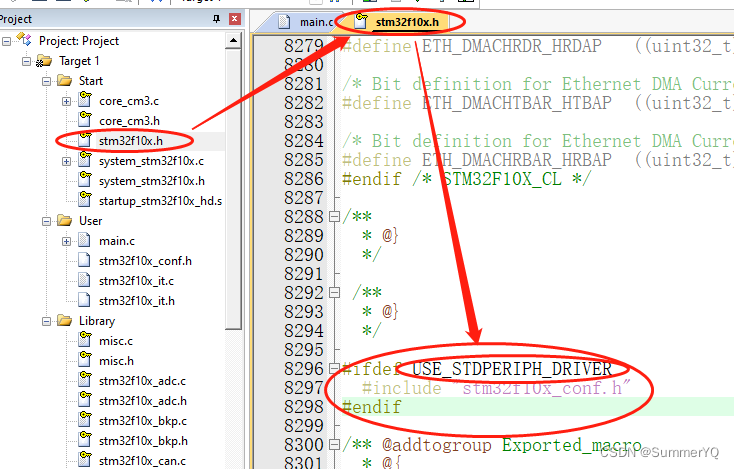Collapse the #ifdef fold at line 8296
Image resolution: width=734 pixels, height=469 pixels.
click(x=334, y=369)
